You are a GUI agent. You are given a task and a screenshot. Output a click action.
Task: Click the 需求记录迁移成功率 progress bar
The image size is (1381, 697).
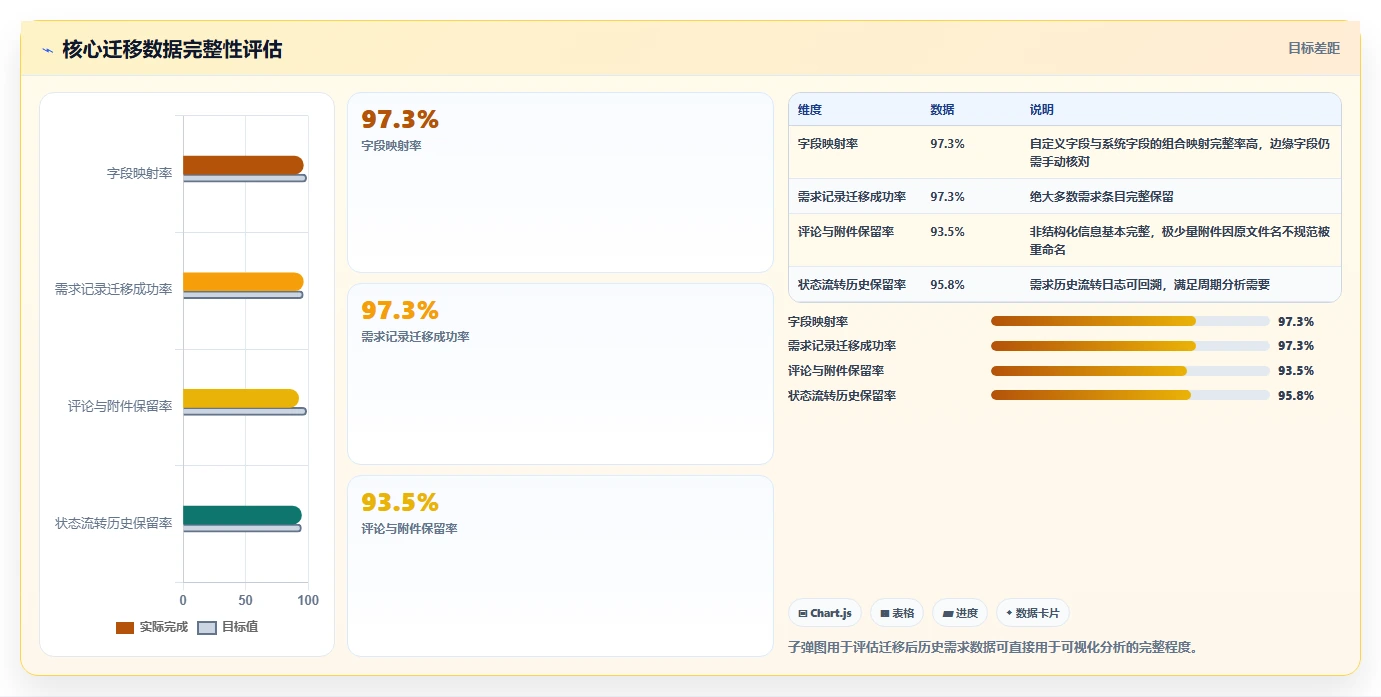[1130, 346]
